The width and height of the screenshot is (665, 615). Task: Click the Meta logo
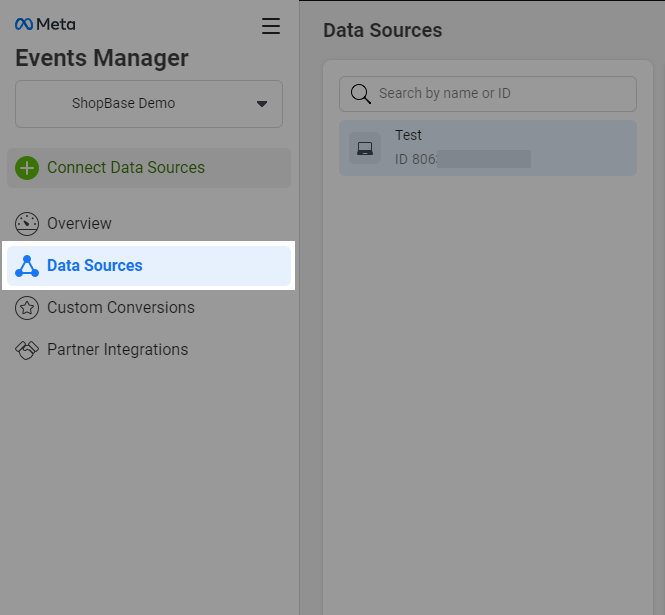45,24
